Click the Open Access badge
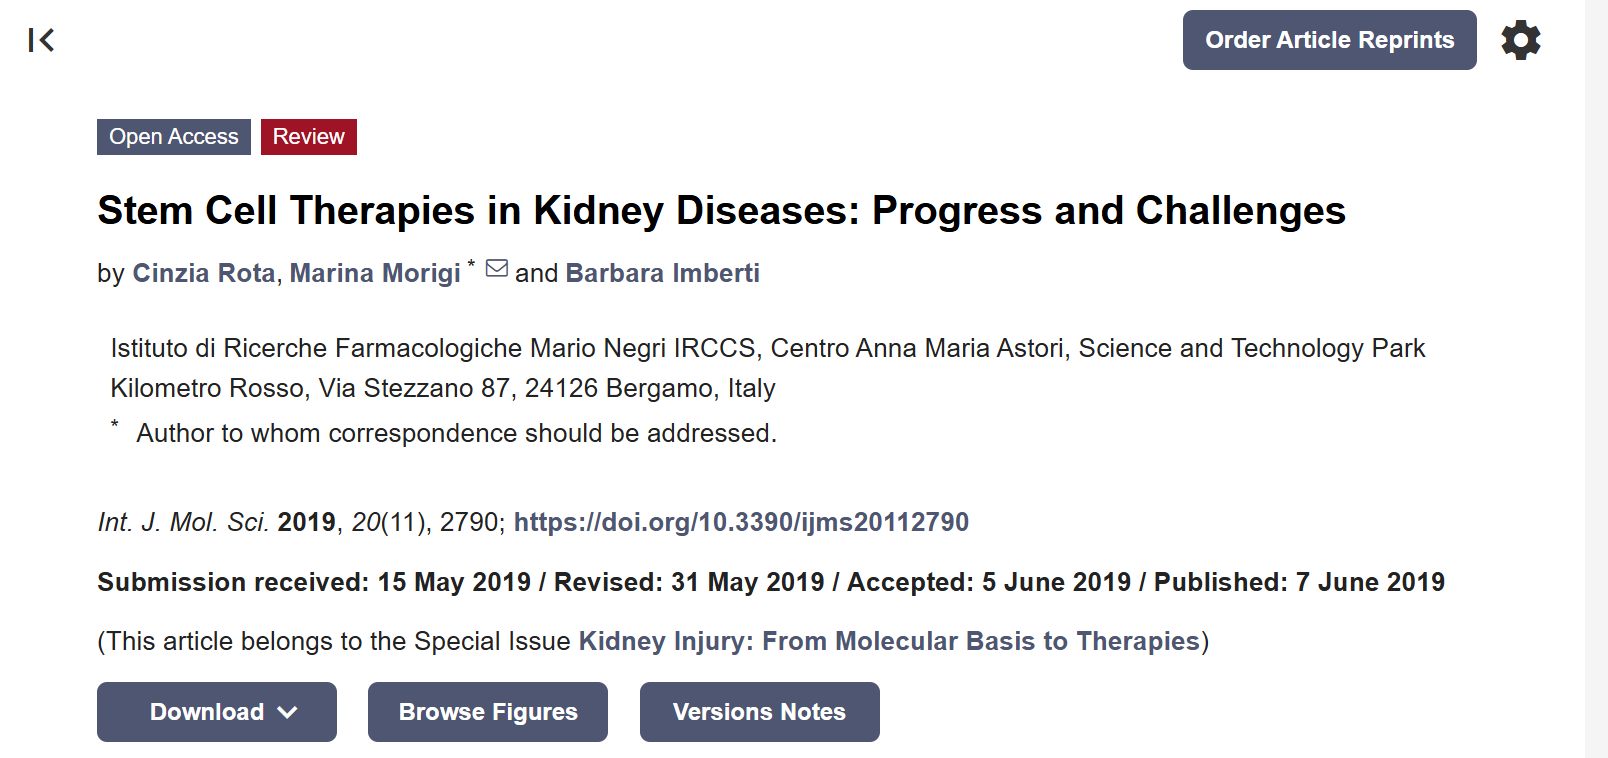Image resolution: width=1608 pixels, height=758 pixels. (x=174, y=137)
